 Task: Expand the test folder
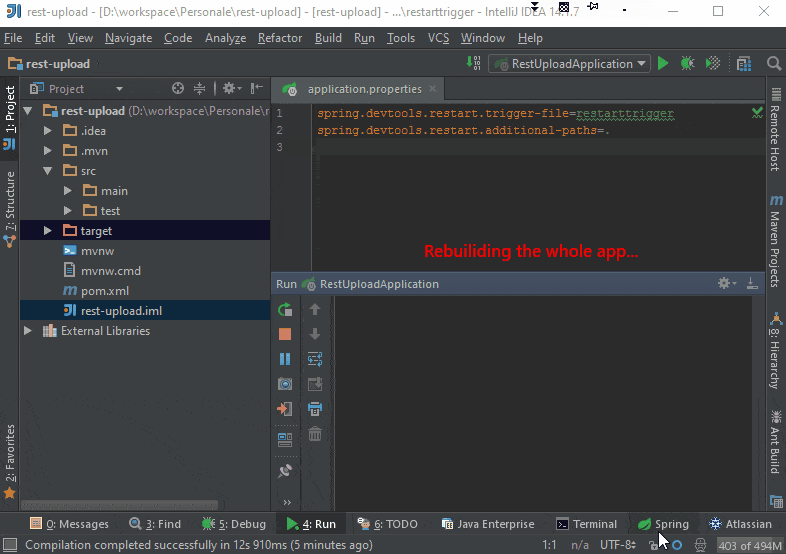pos(68,211)
